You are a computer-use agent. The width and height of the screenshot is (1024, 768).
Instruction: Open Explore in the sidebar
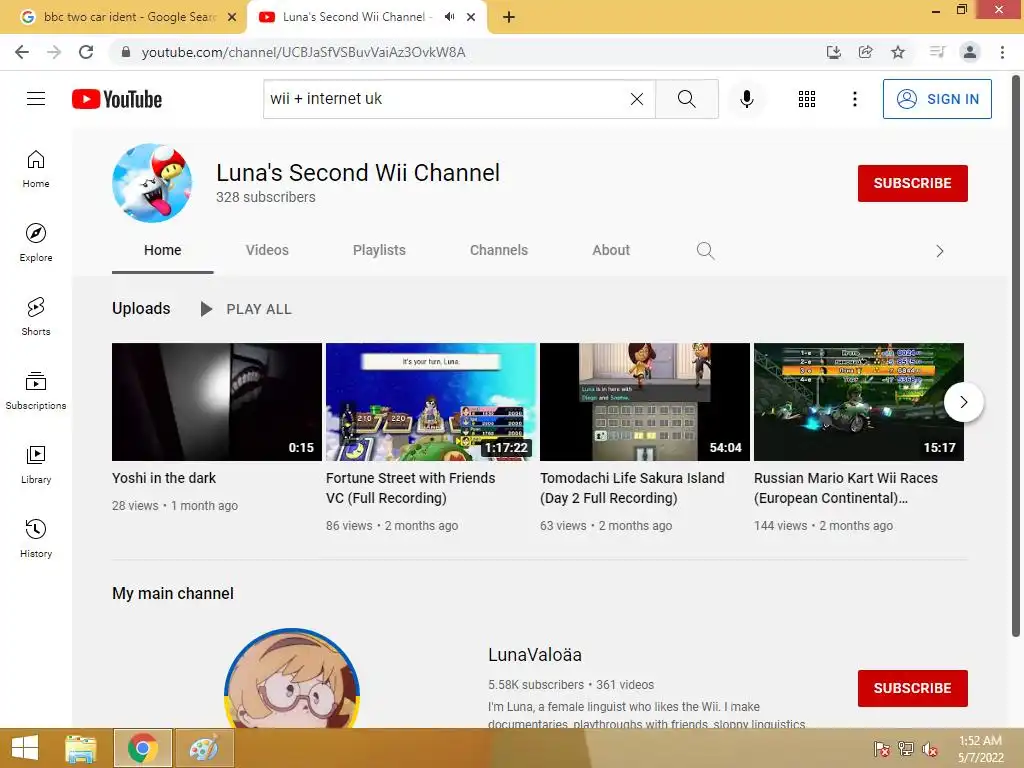[x=36, y=243]
